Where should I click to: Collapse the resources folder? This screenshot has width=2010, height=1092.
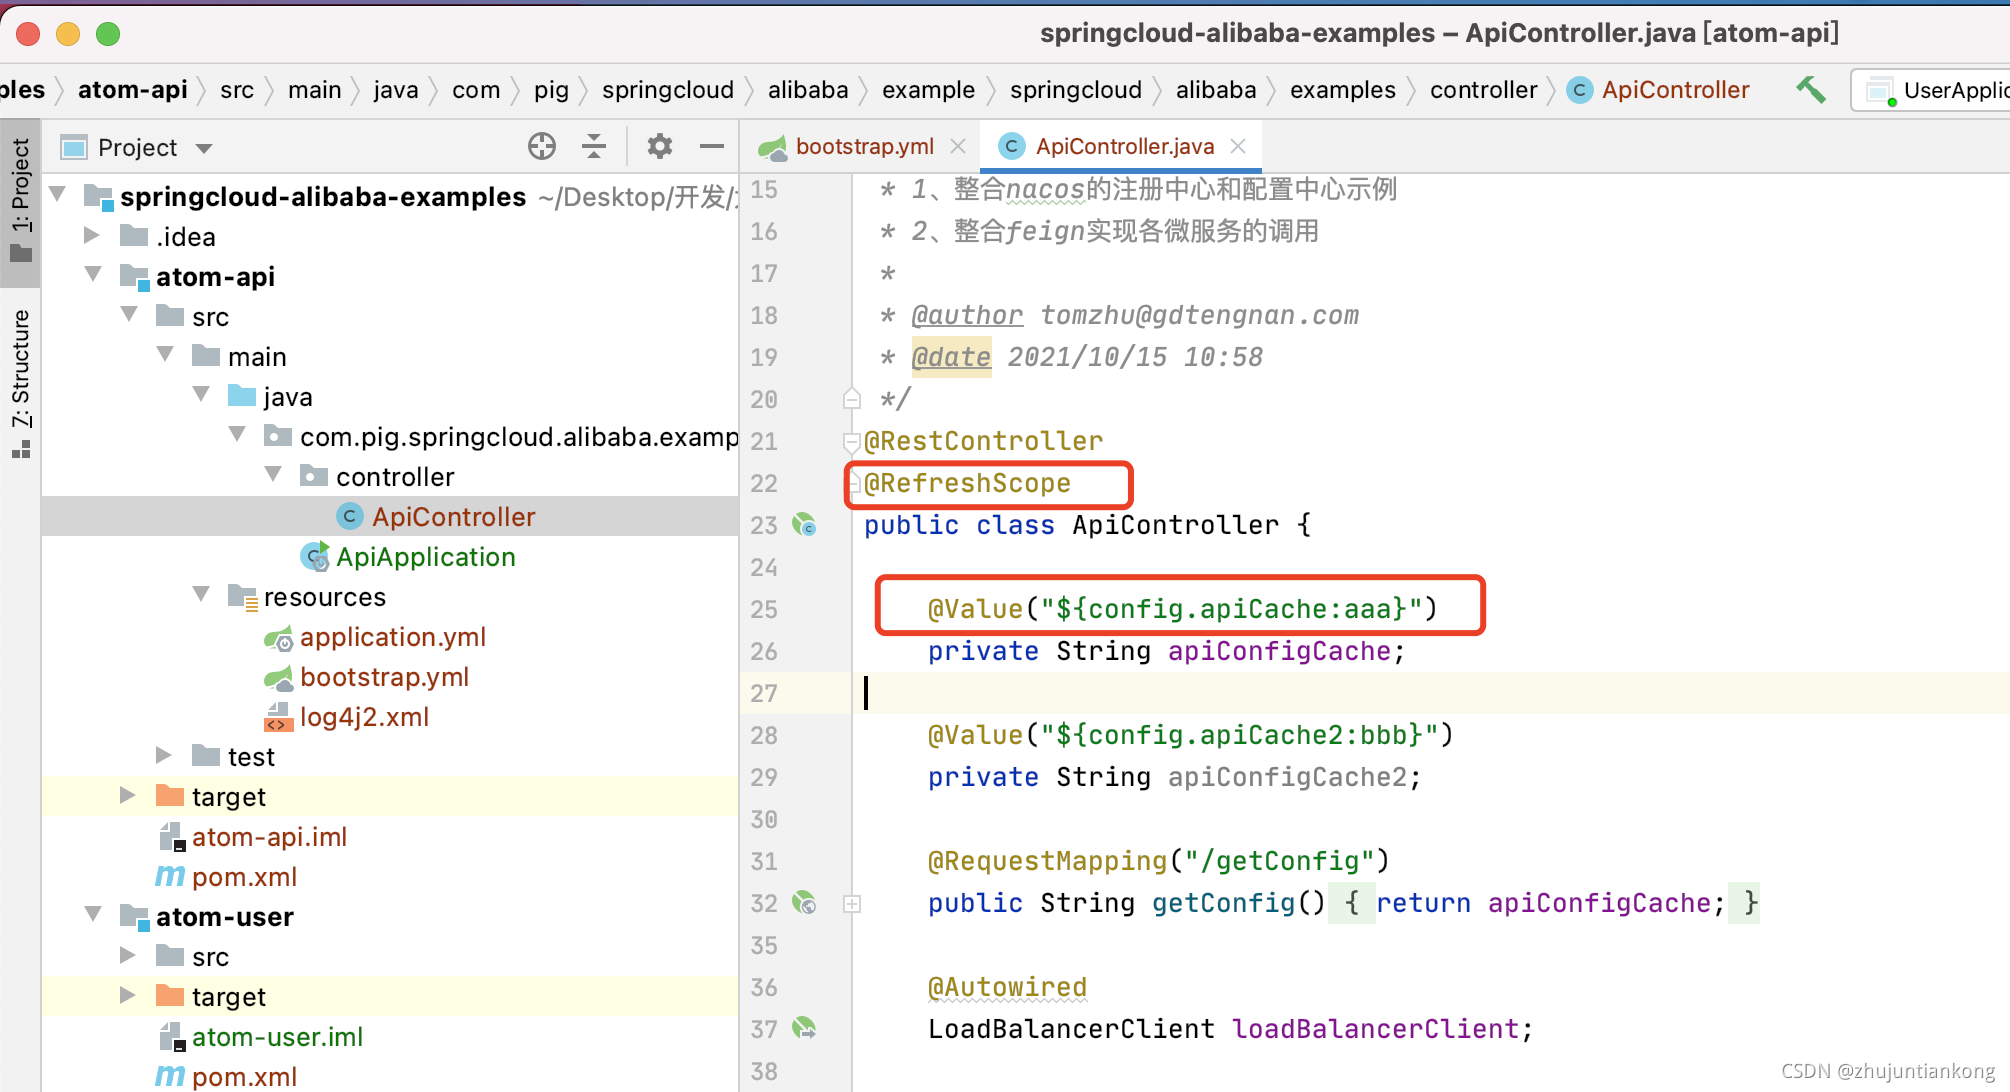coord(201,595)
